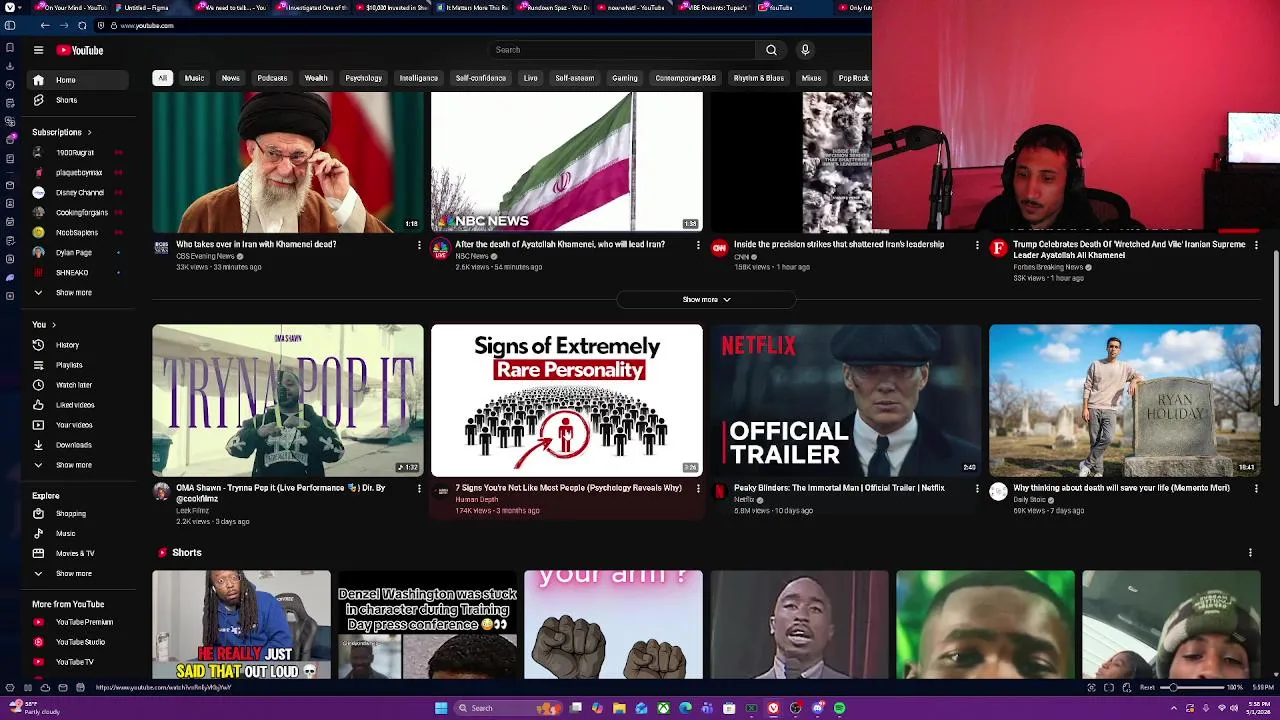Viewport: 1280px width, 720px height.
Task: Open File Explorer from taskbar
Action: click(619, 708)
